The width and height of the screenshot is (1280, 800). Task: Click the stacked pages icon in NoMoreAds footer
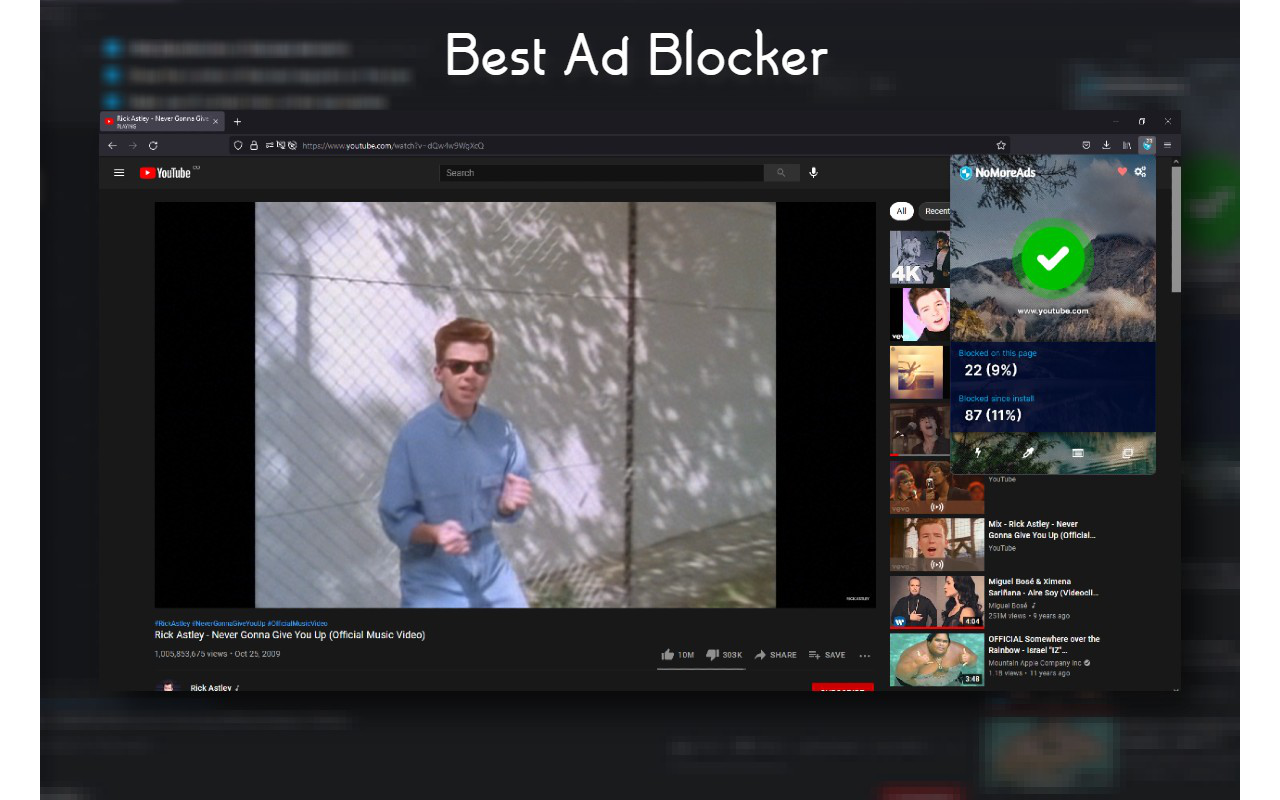point(1127,453)
